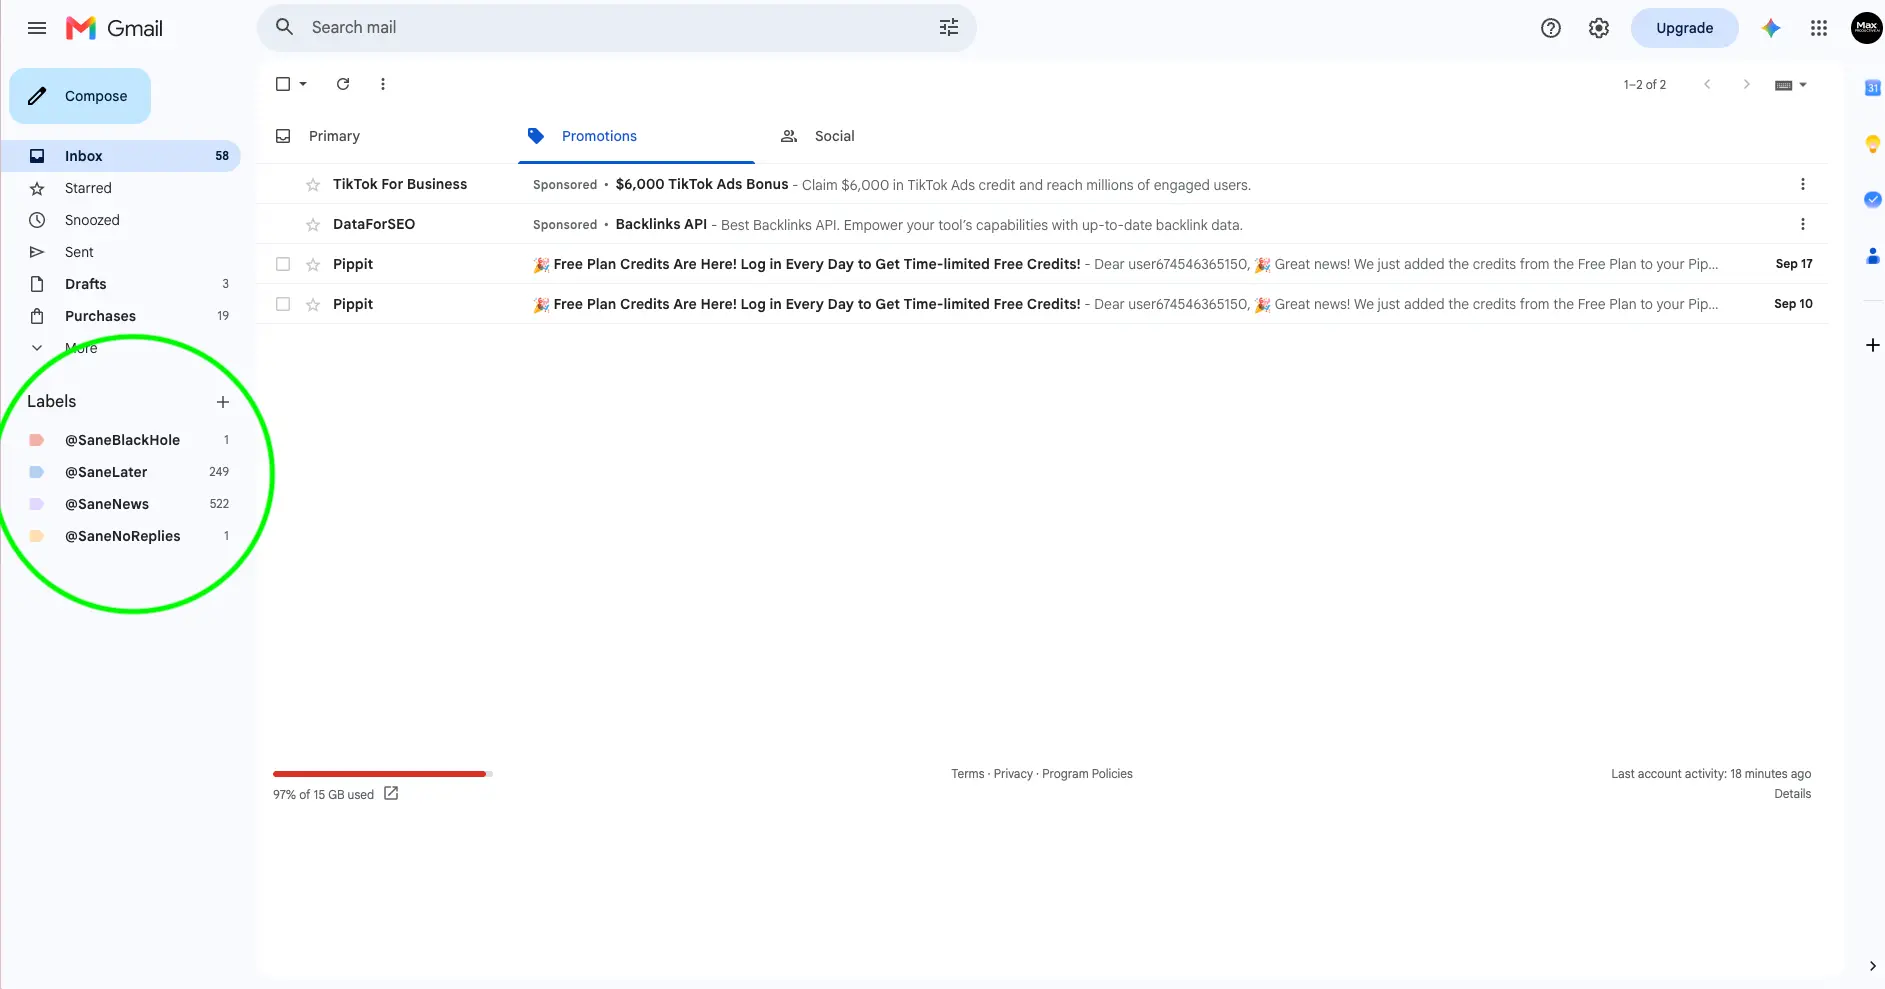
Task: Open Settings gear icon
Action: click(x=1599, y=28)
